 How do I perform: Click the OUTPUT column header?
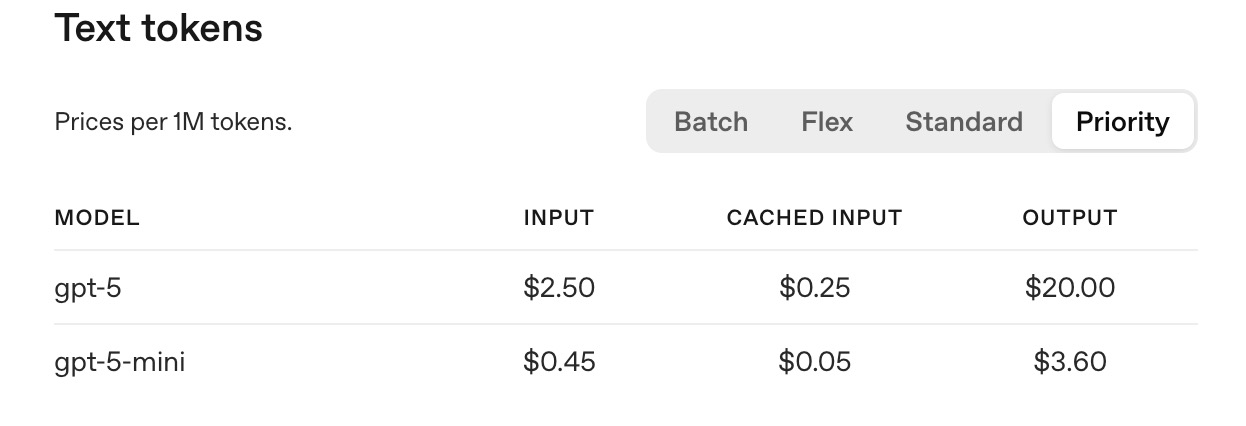tap(1069, 218)
